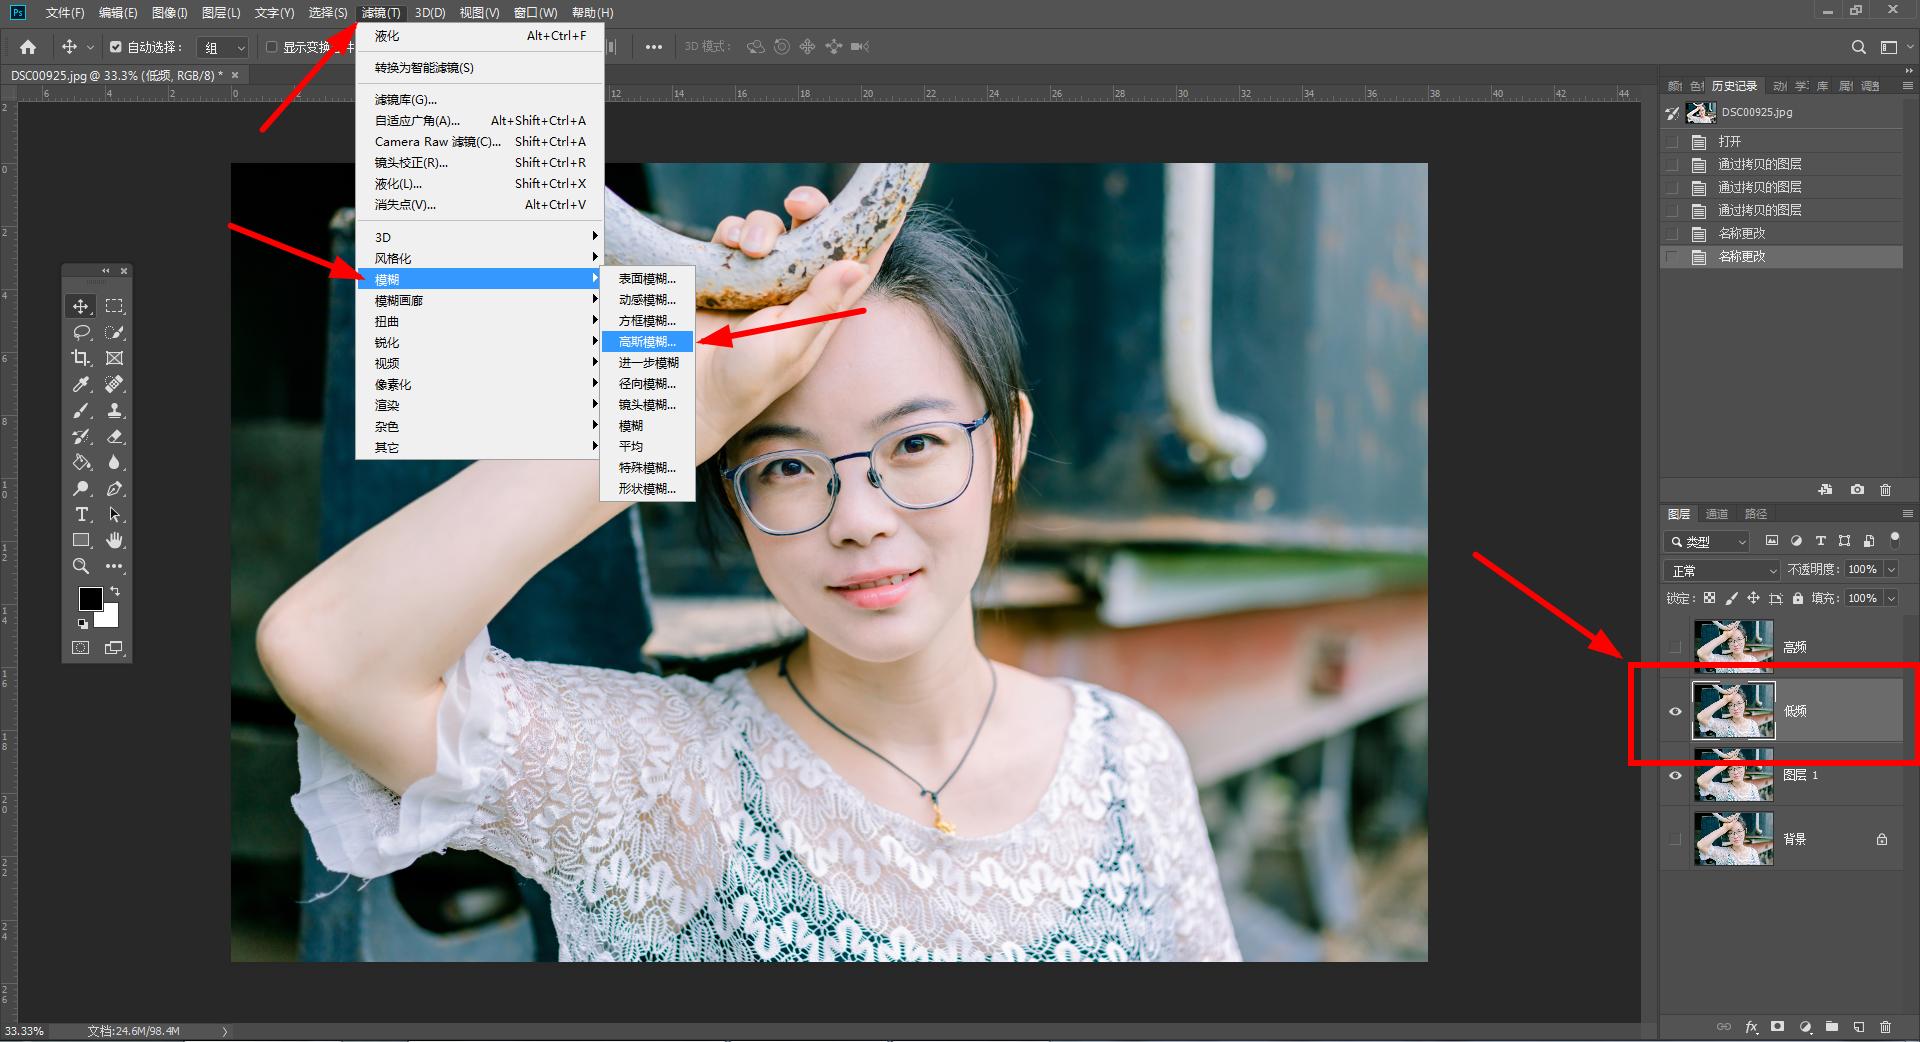The width and height of the screenshot is (1920, 1042).
Task: Open the search magnifier in the top right
Action: coord(1858,47)
